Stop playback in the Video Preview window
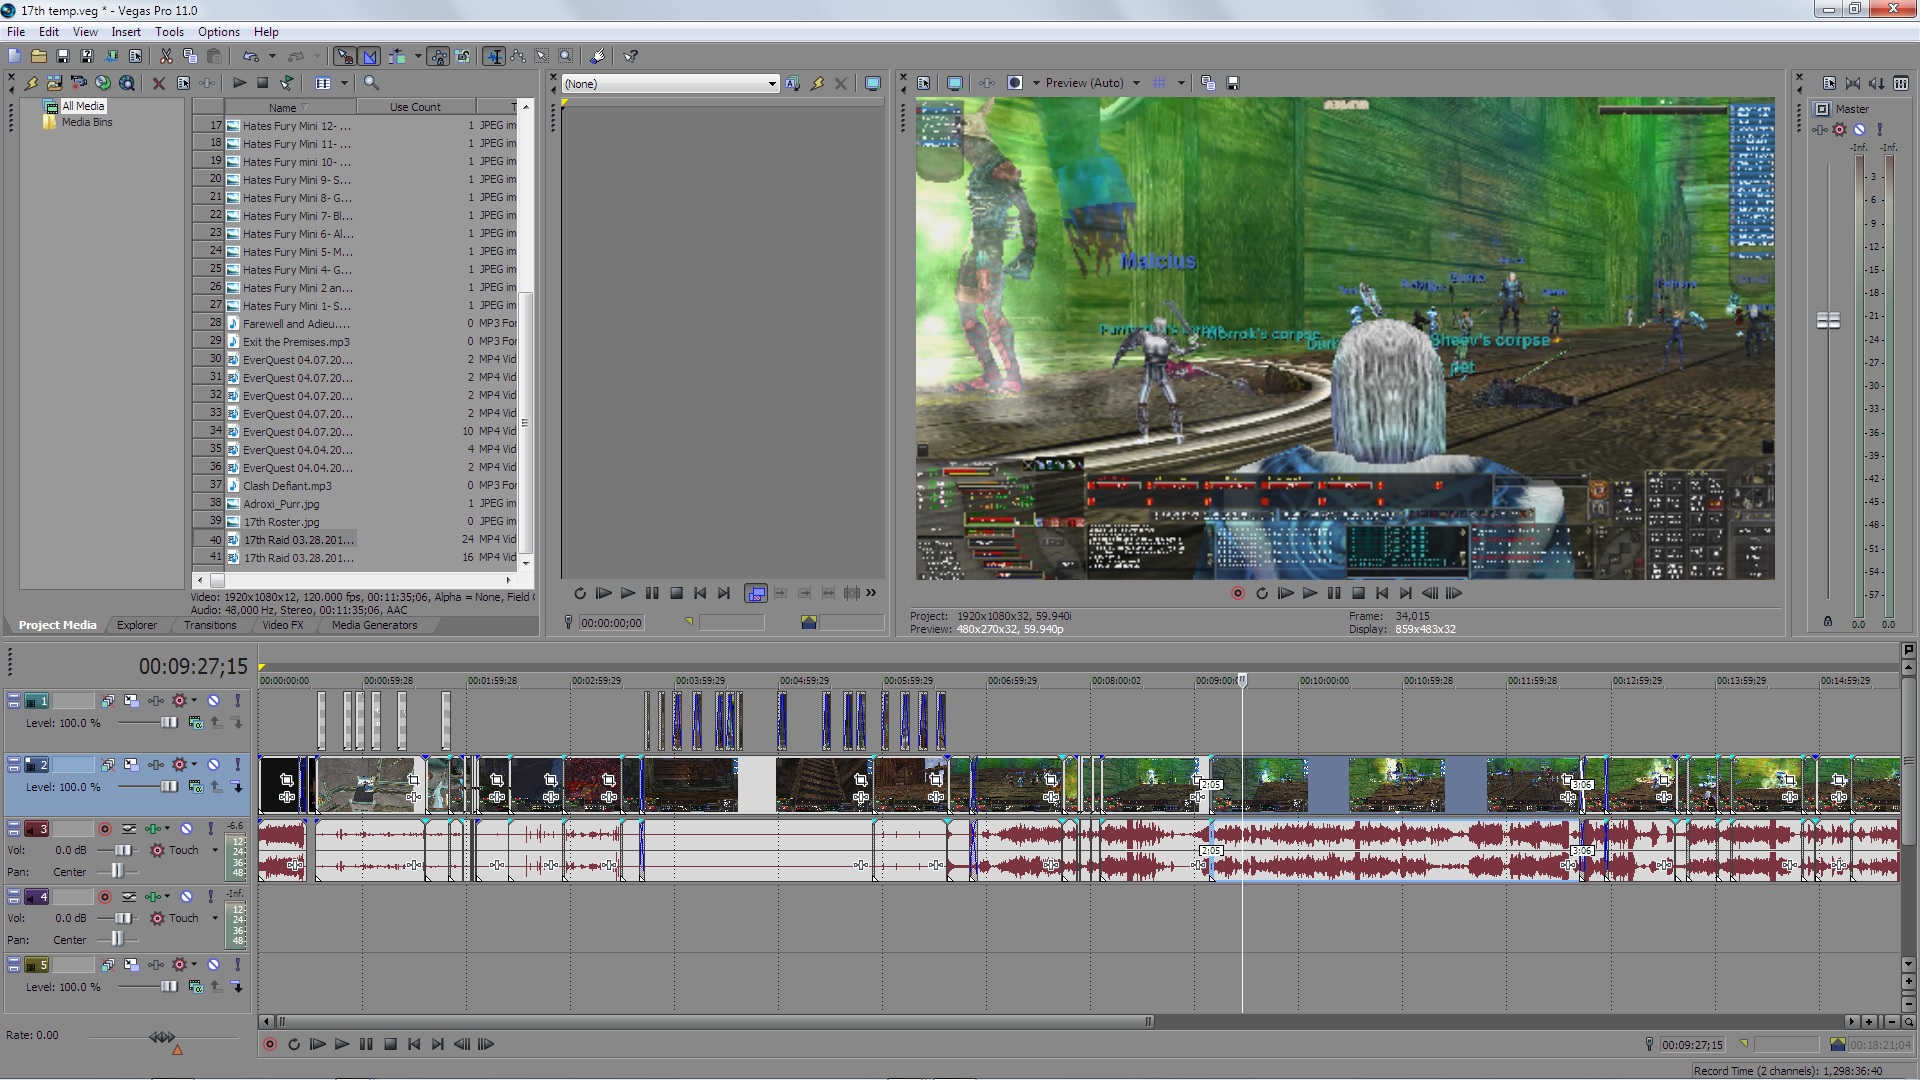 tap(1358, 593)
